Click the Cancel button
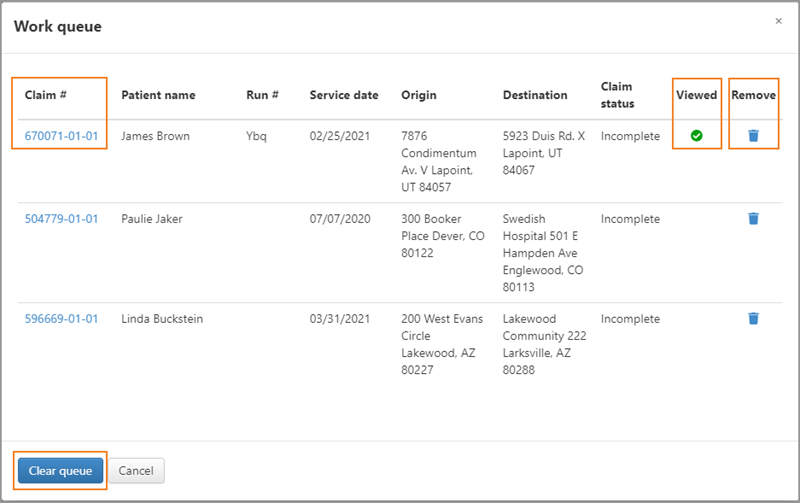The width and height of the screenshot is (800, 503). tap(136, 470)
